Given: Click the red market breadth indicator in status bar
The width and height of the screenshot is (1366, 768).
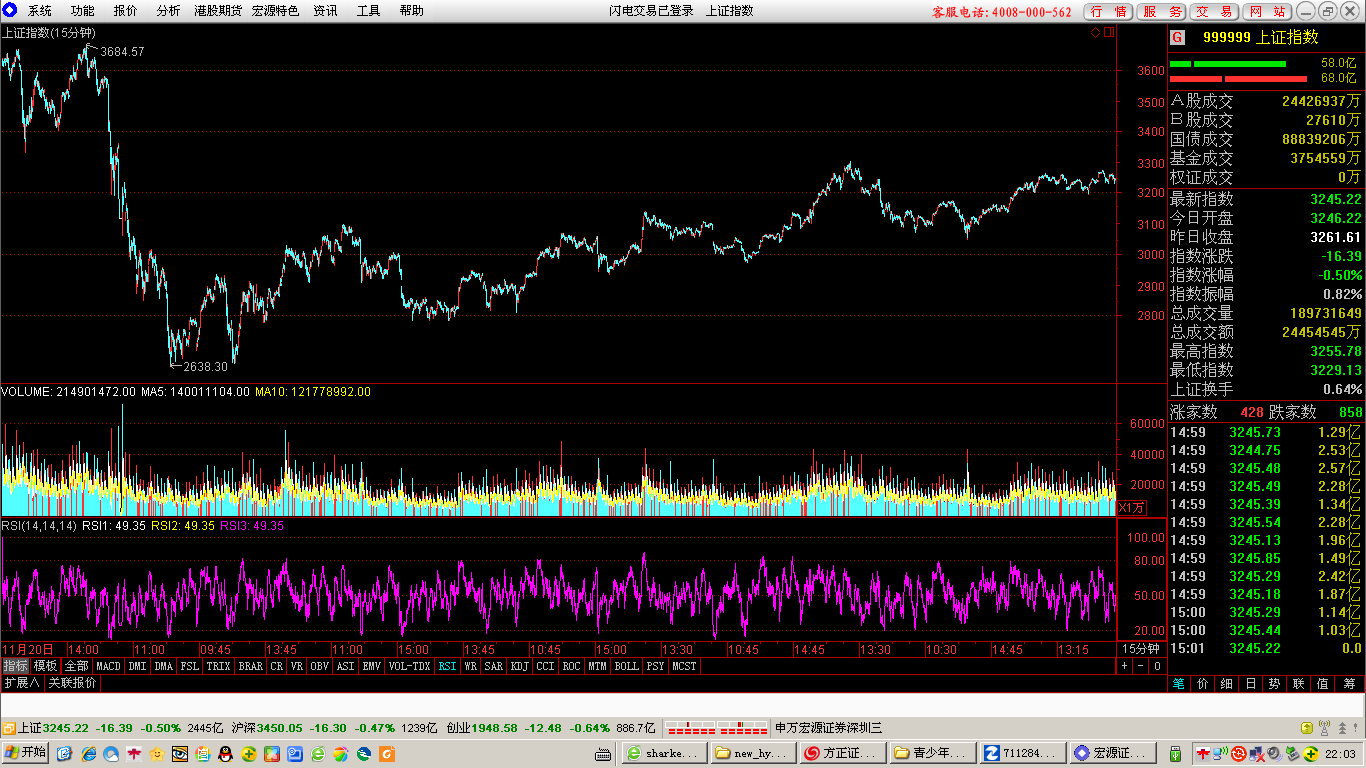Looking at the screenshot, I should point(717,728).
